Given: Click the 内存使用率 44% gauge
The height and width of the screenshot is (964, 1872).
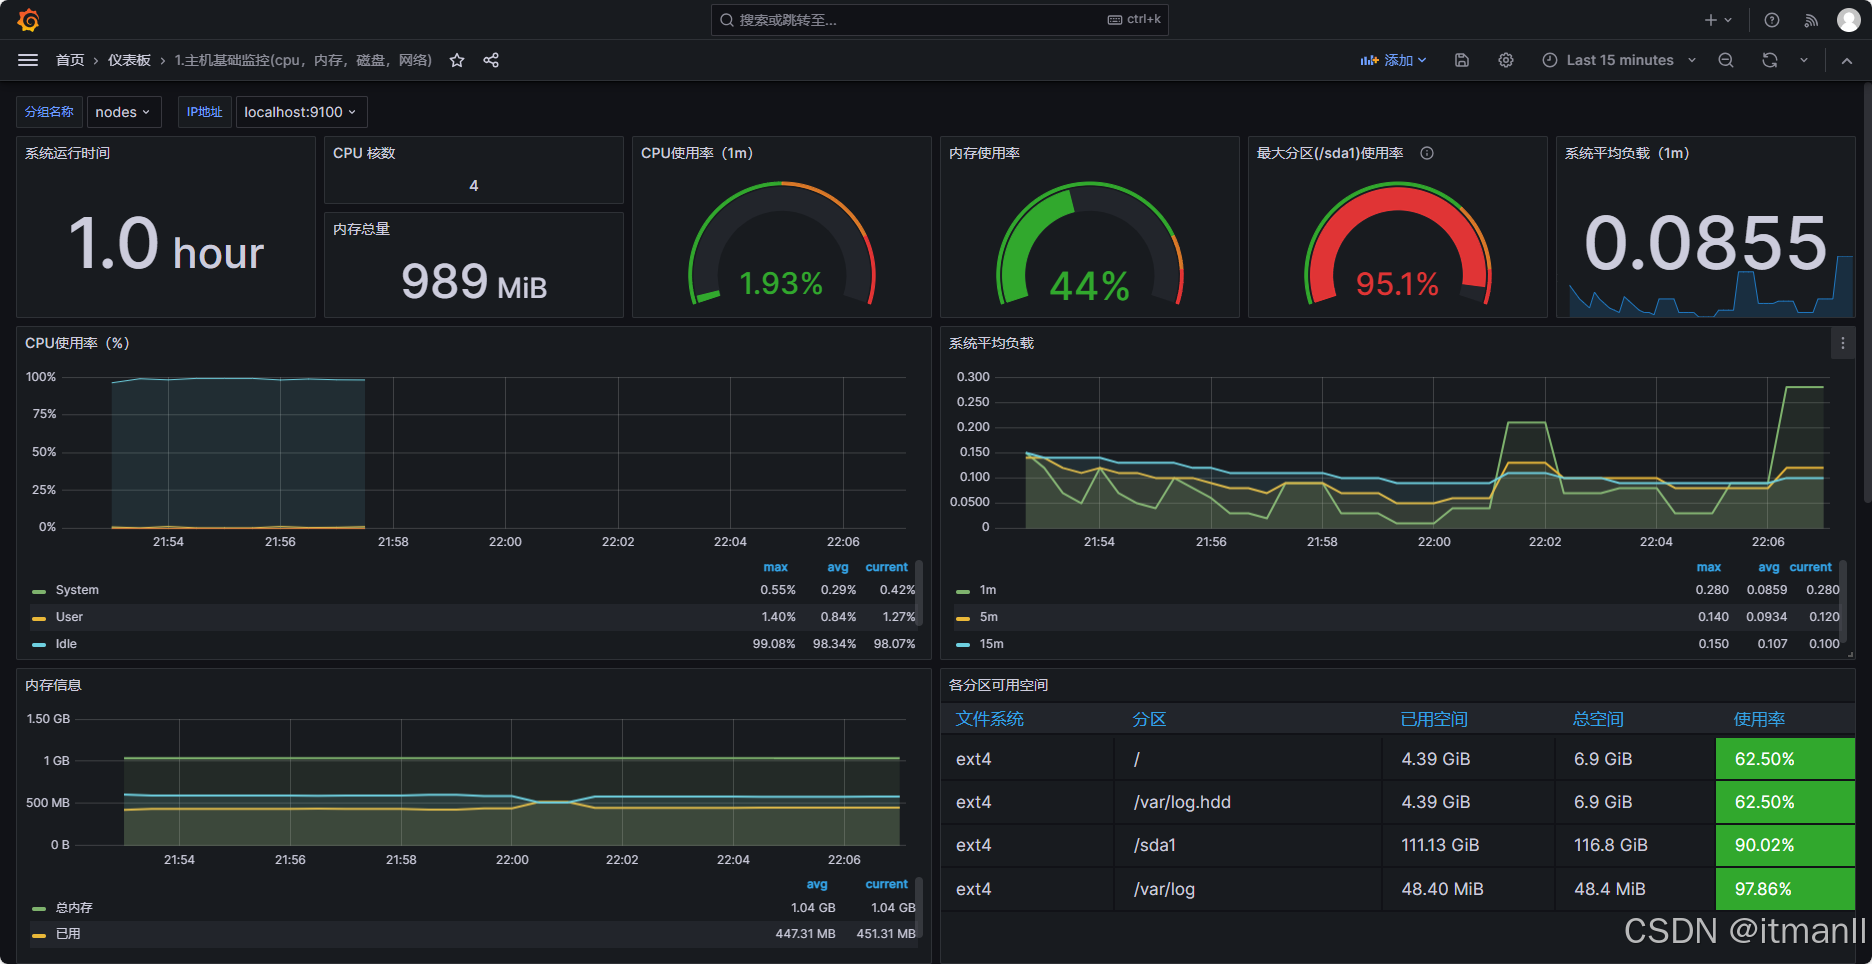Looking at the screenshot, I should pyautogui.click(x=1090, y=243).
